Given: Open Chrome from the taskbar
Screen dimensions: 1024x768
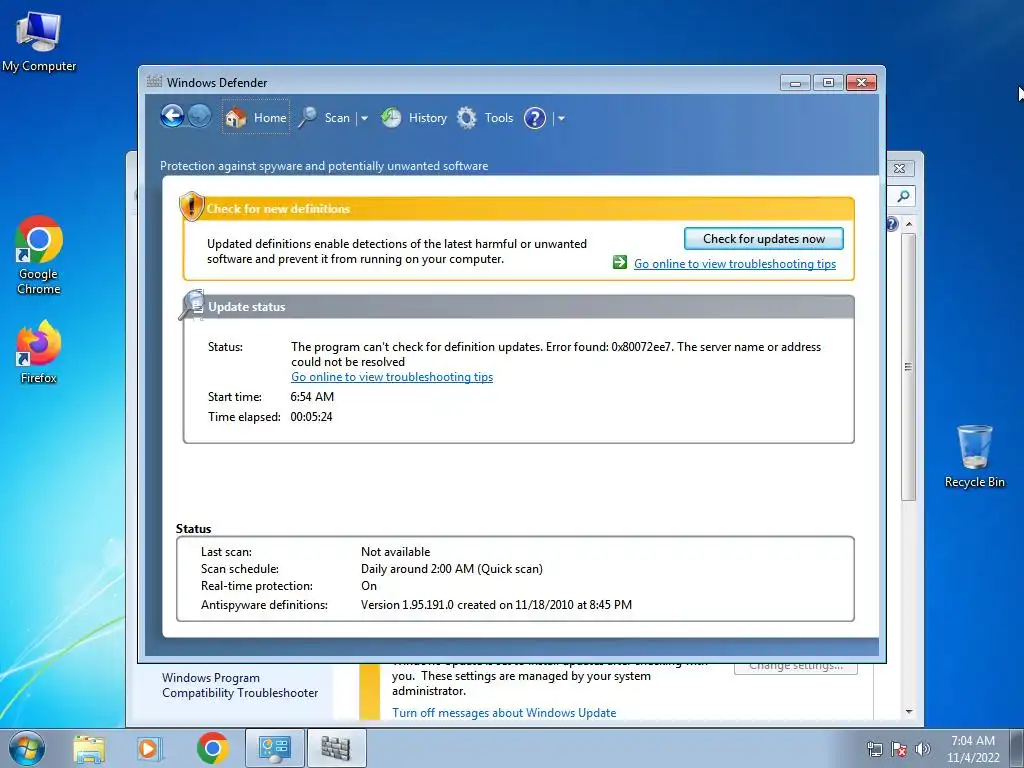Looking at the screenshot, I should [x=212, y=748].
